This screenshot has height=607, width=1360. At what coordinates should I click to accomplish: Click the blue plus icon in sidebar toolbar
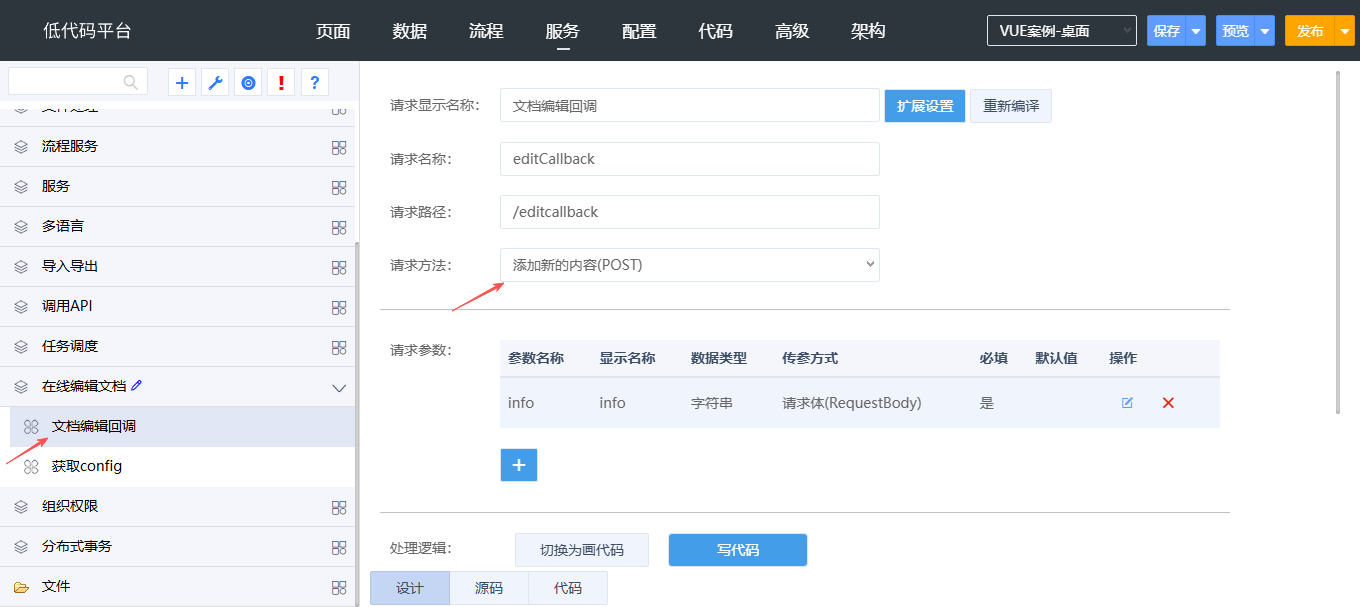click(182, 83)
